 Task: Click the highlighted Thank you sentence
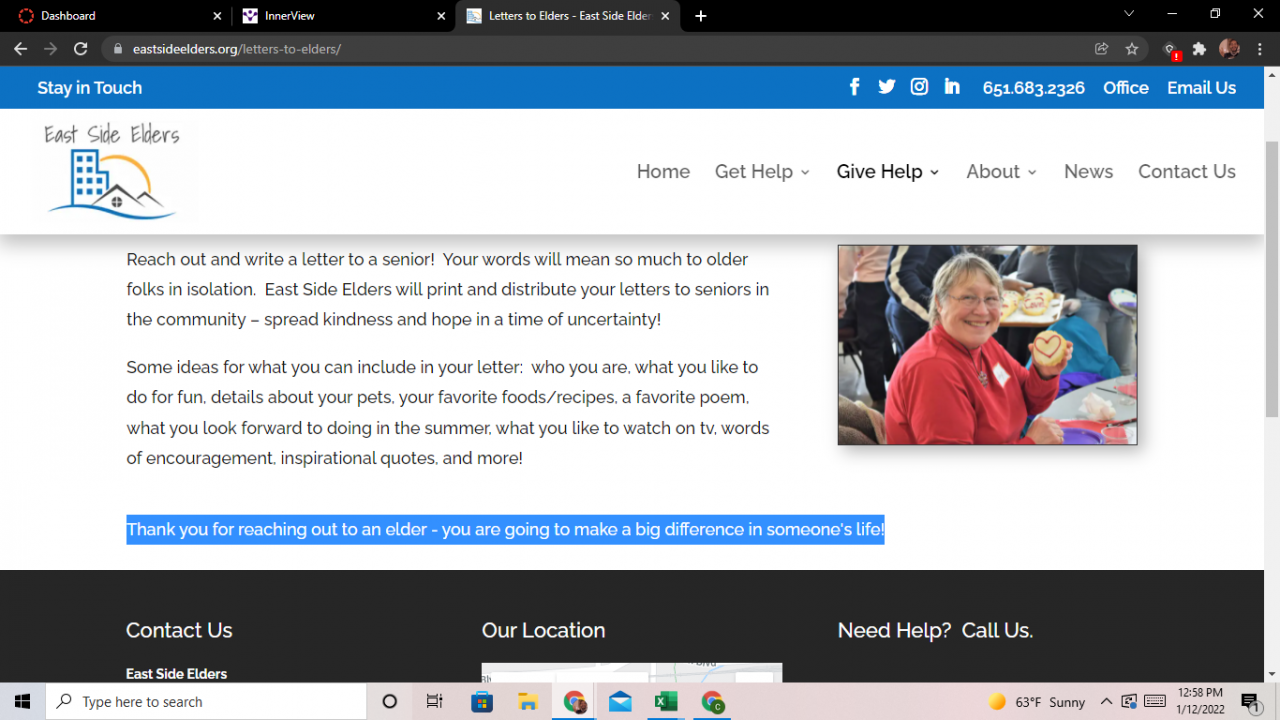505,530
